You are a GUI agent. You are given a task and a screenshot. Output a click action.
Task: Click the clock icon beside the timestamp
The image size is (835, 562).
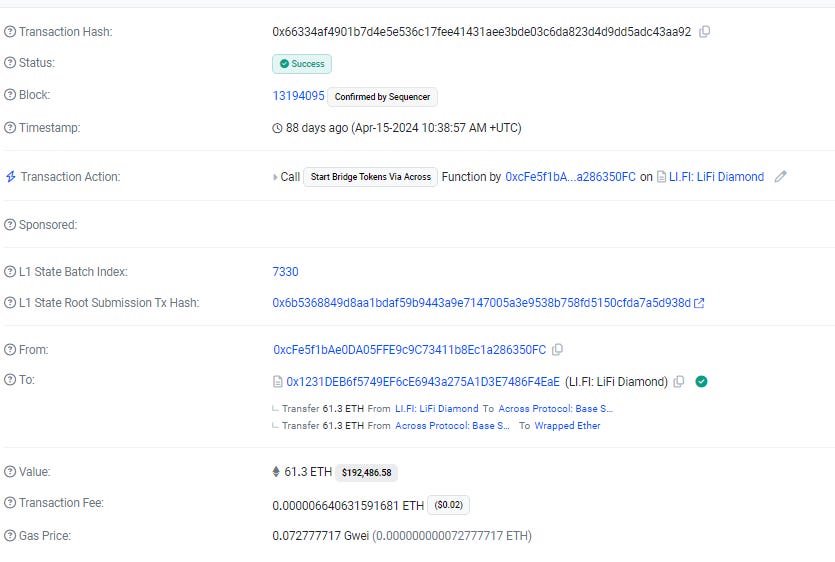coord(277,128)
